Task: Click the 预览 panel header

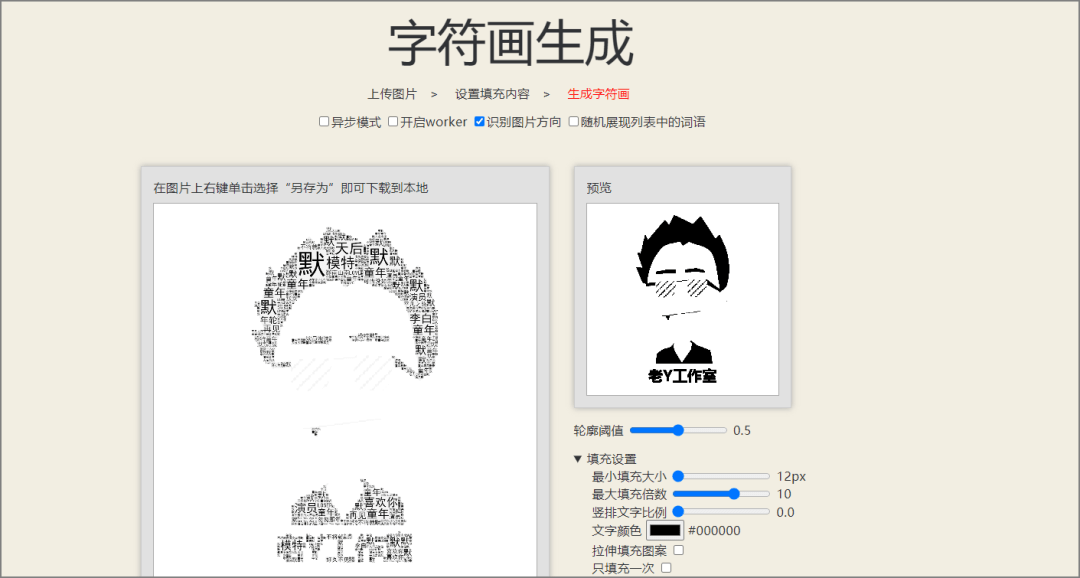Action: 600,185
